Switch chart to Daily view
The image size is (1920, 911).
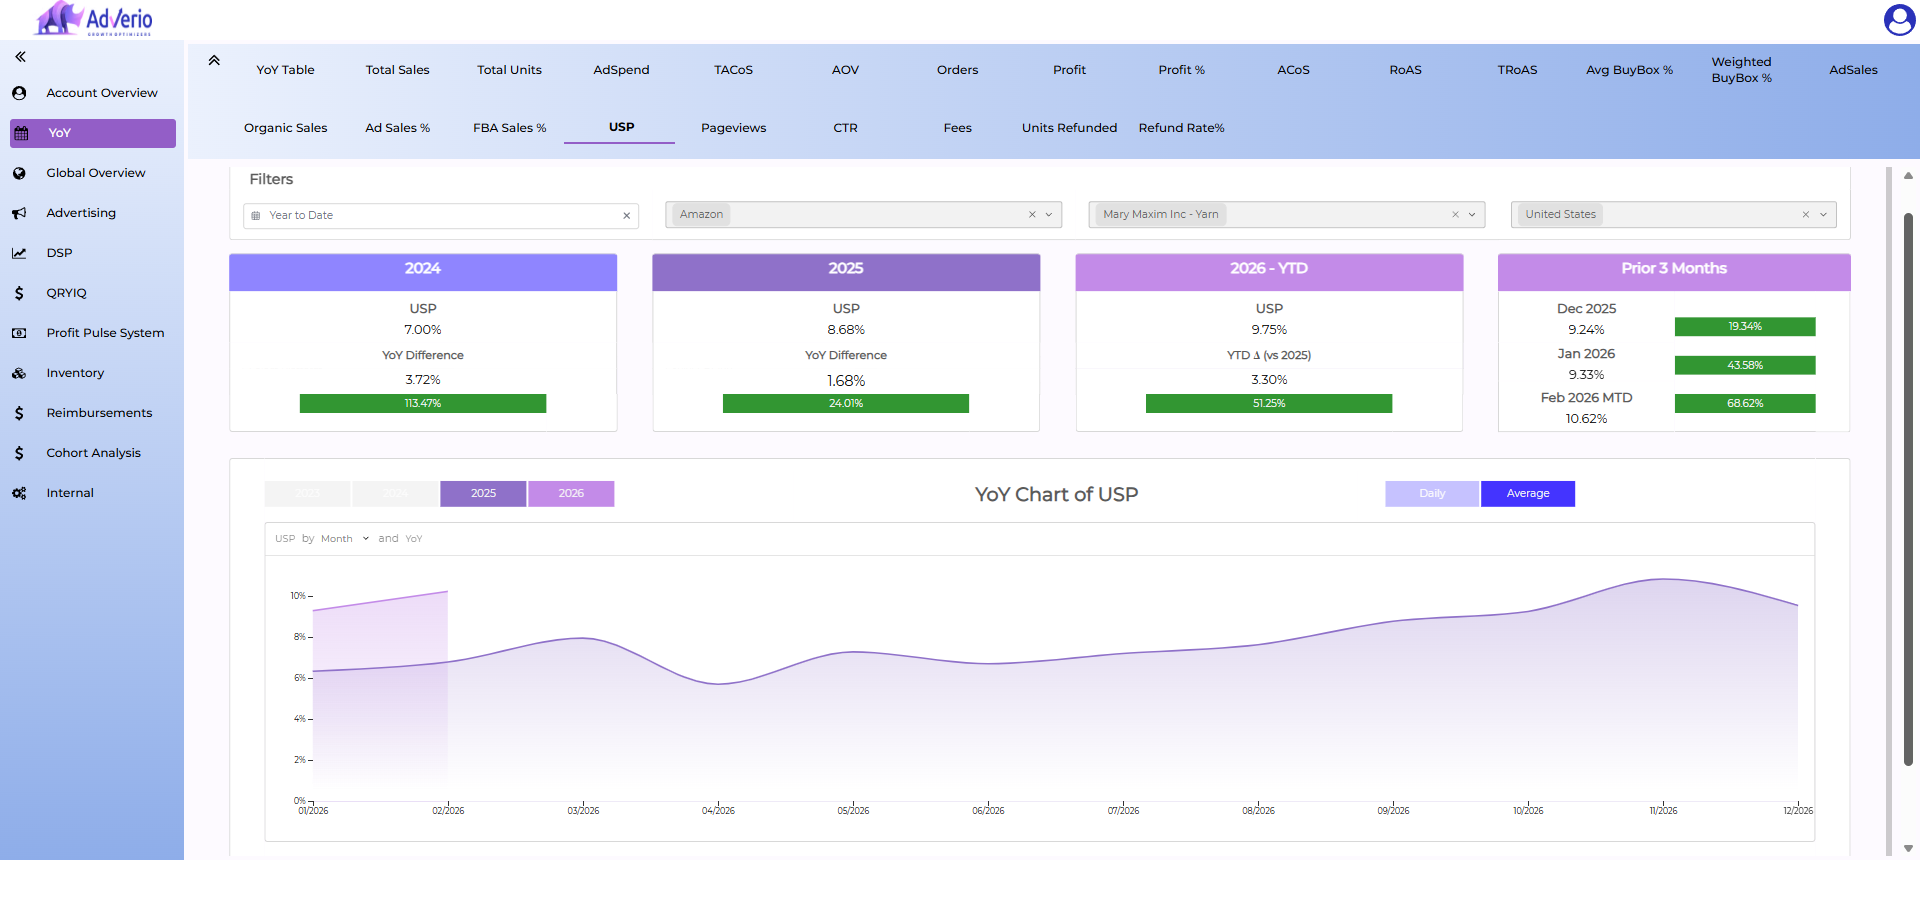tap(1431, 494)
